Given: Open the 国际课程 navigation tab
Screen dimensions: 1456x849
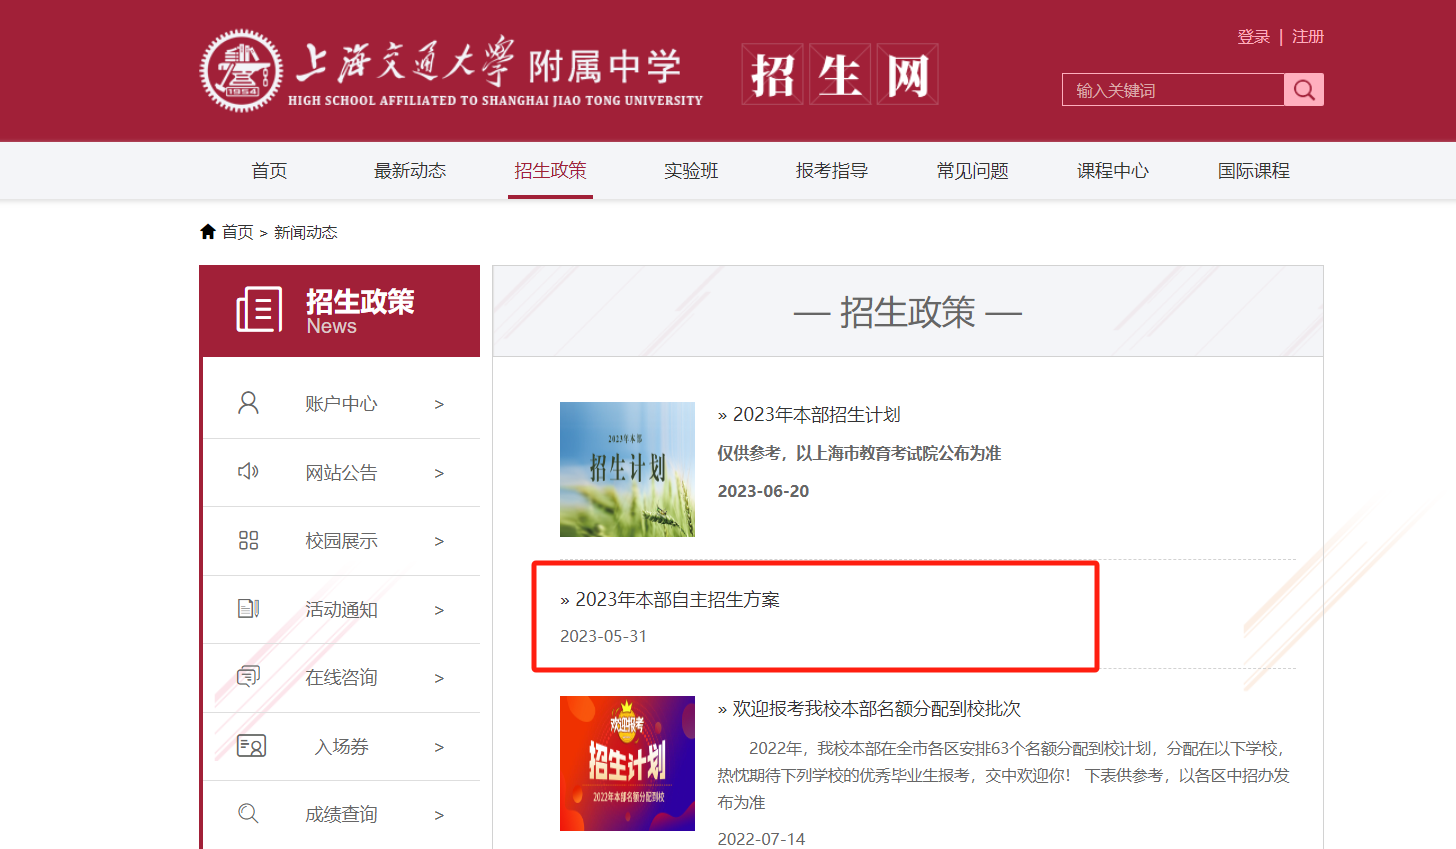Looking at the screenshot, I should 1253,170.
